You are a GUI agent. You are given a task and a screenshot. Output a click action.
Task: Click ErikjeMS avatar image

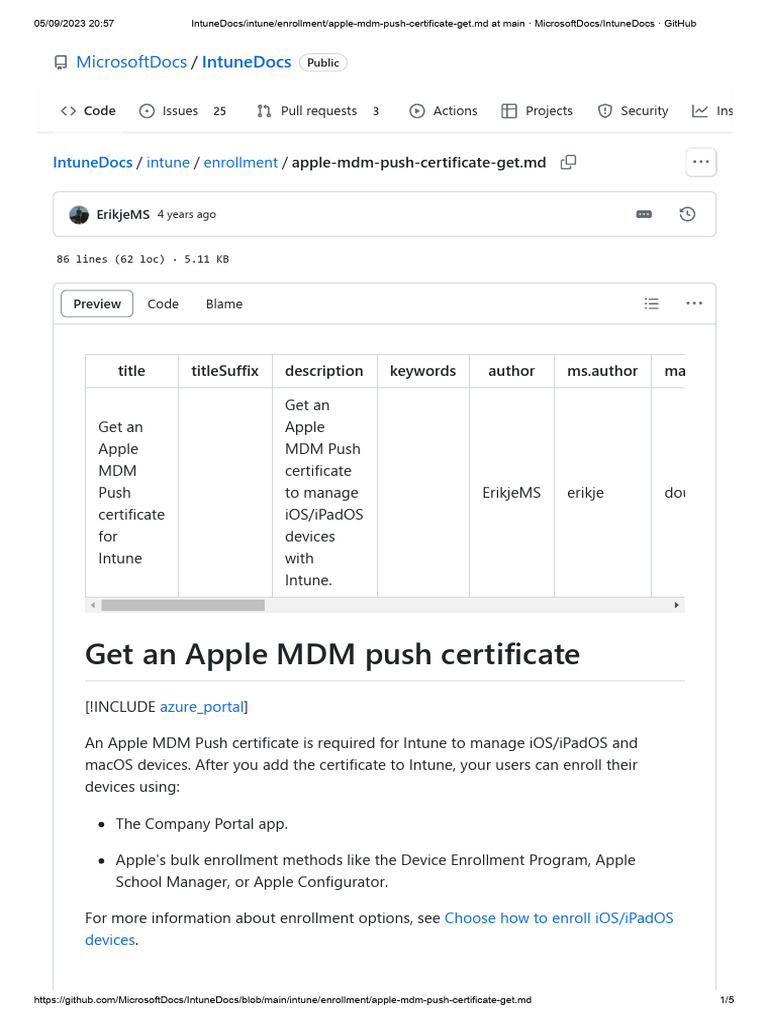point(79,214)
